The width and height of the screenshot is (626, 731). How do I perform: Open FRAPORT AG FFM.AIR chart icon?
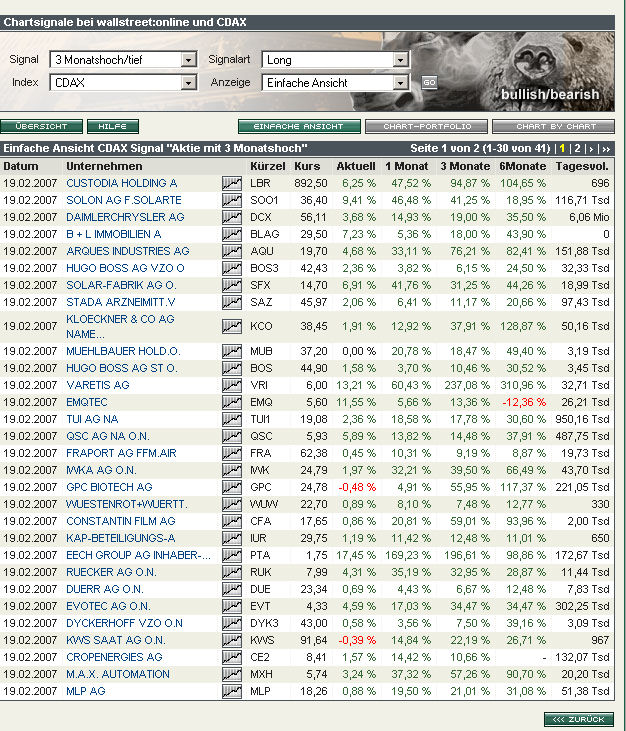[232, 453]
